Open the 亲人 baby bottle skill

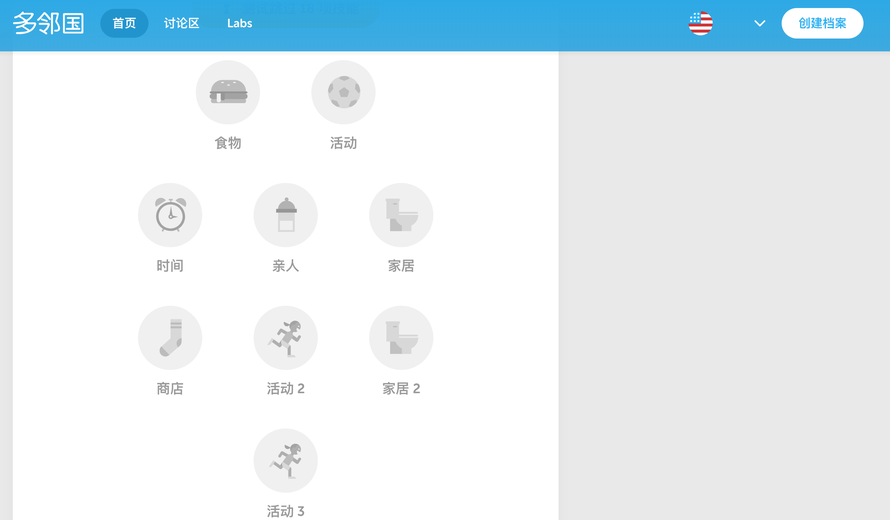[x=286, y=215]
